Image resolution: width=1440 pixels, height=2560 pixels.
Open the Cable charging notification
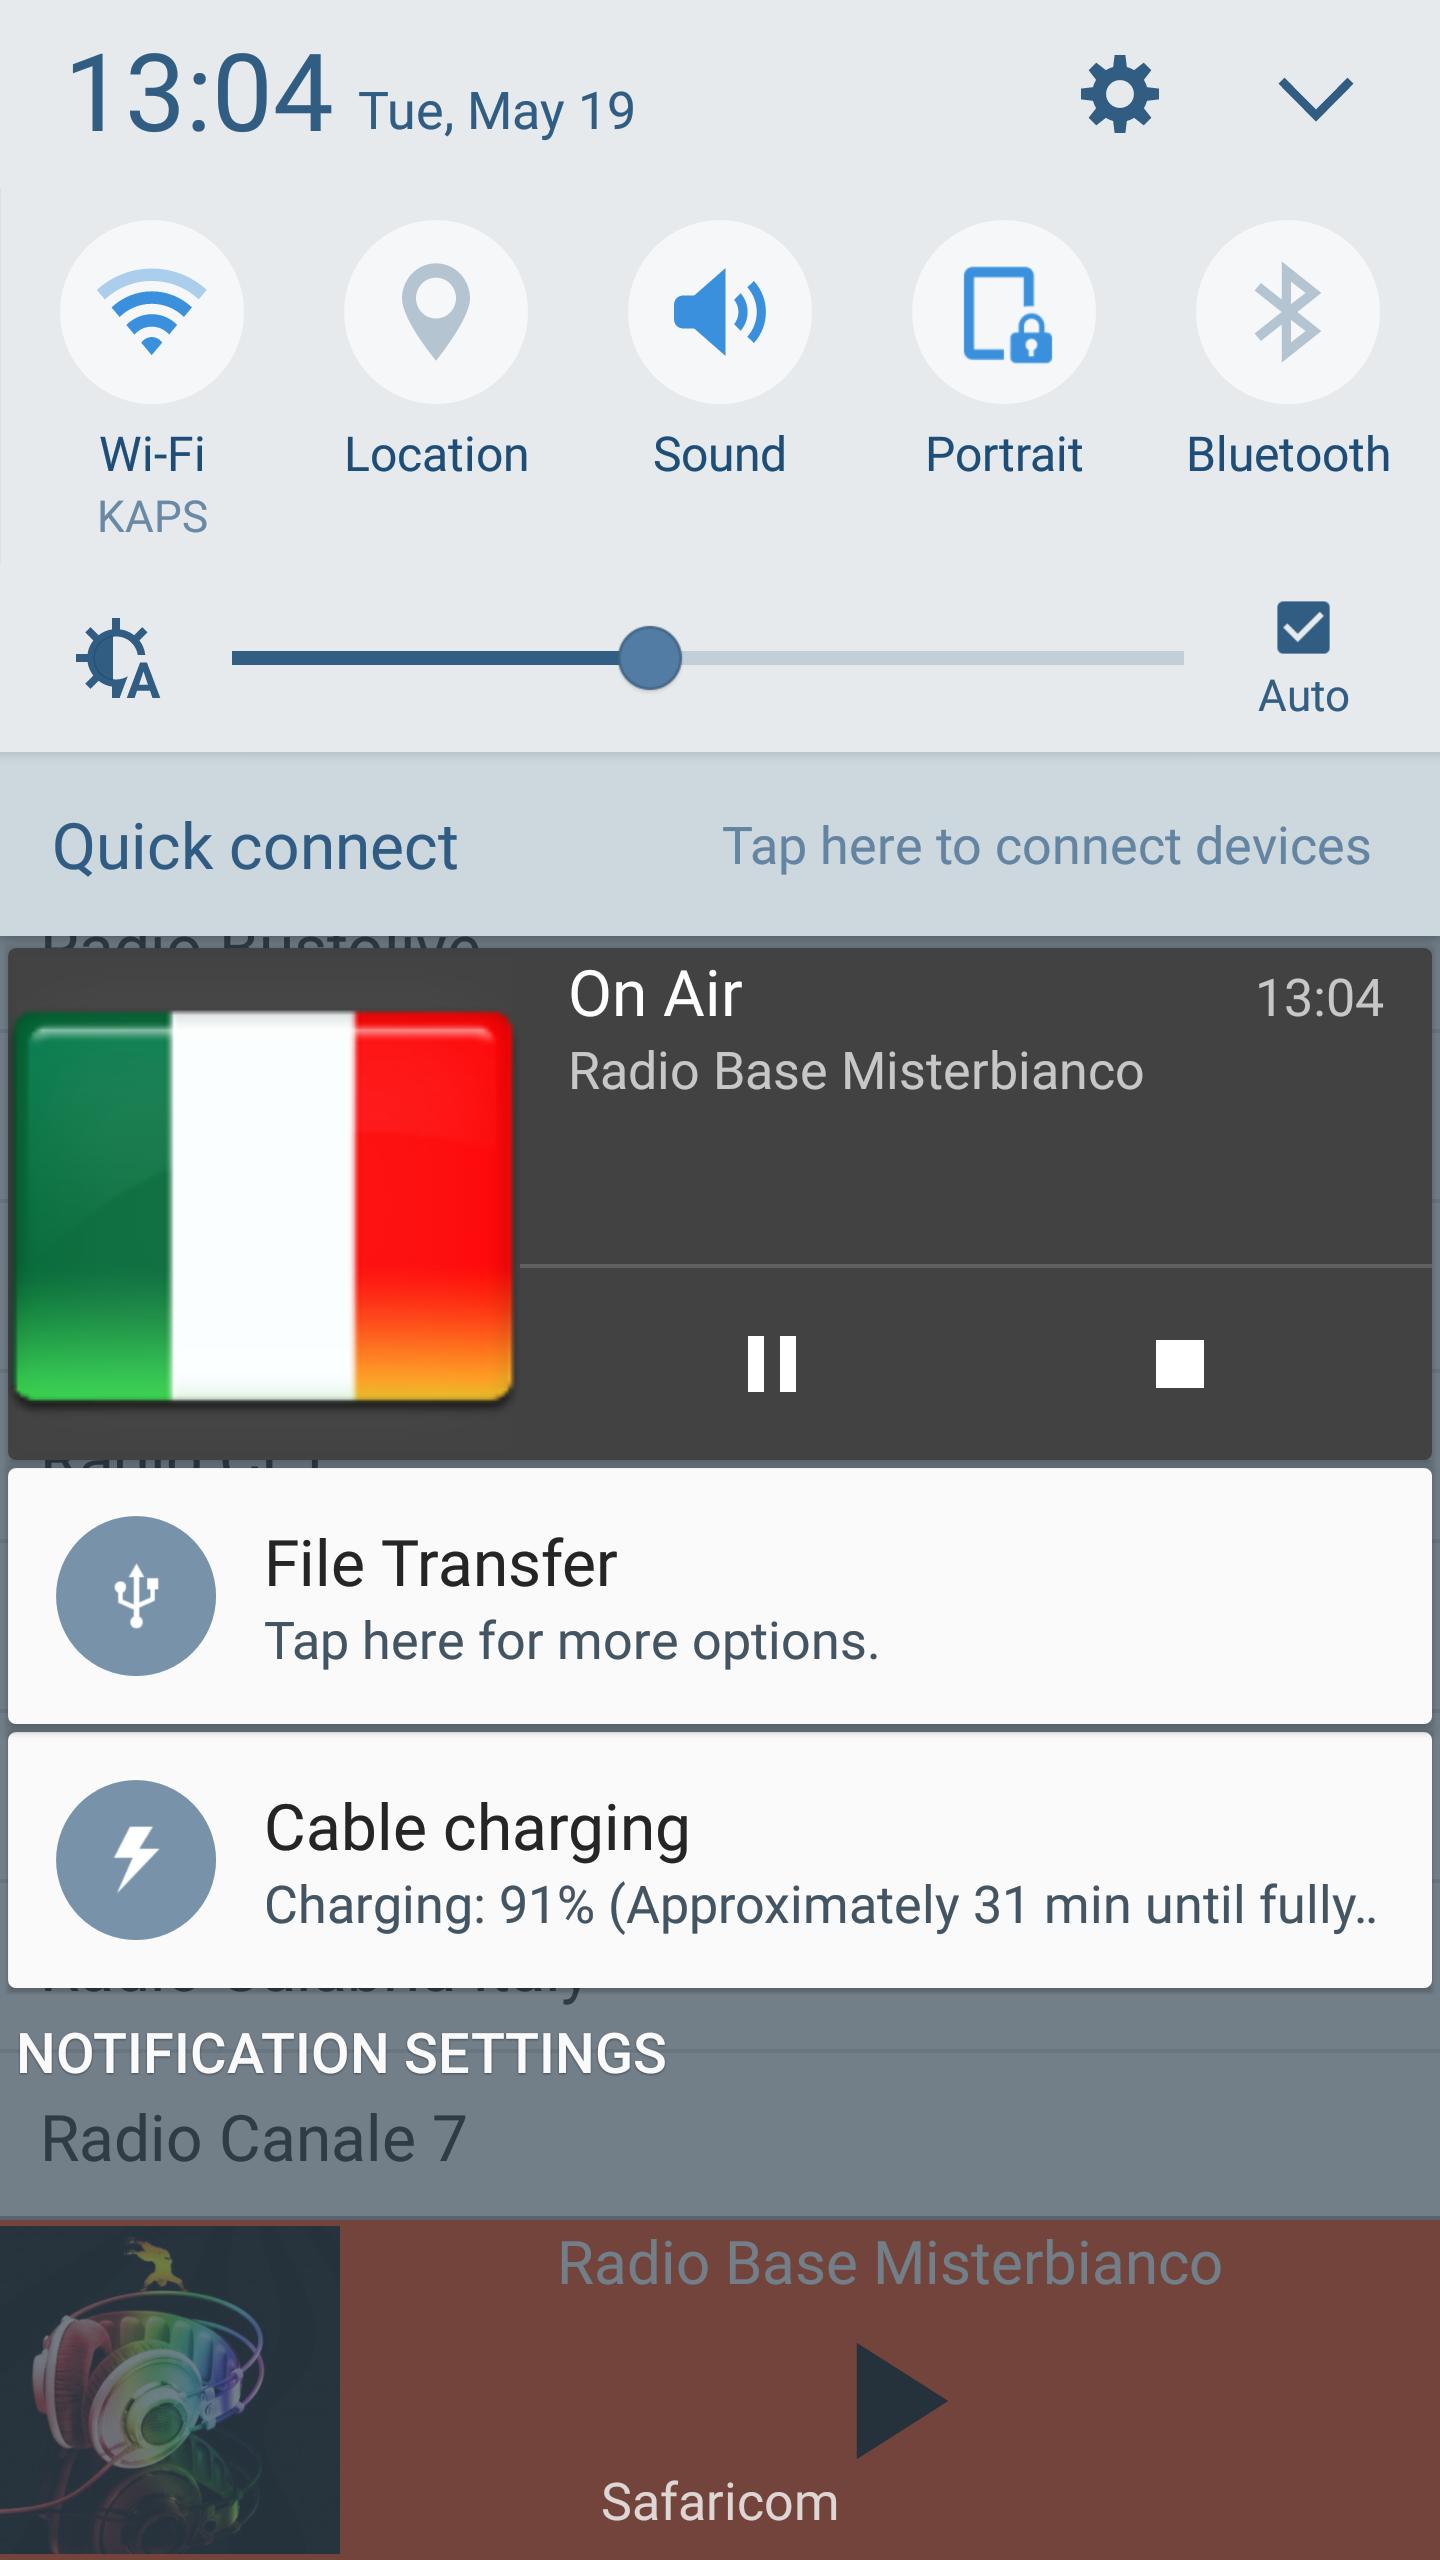[720, 1860]
